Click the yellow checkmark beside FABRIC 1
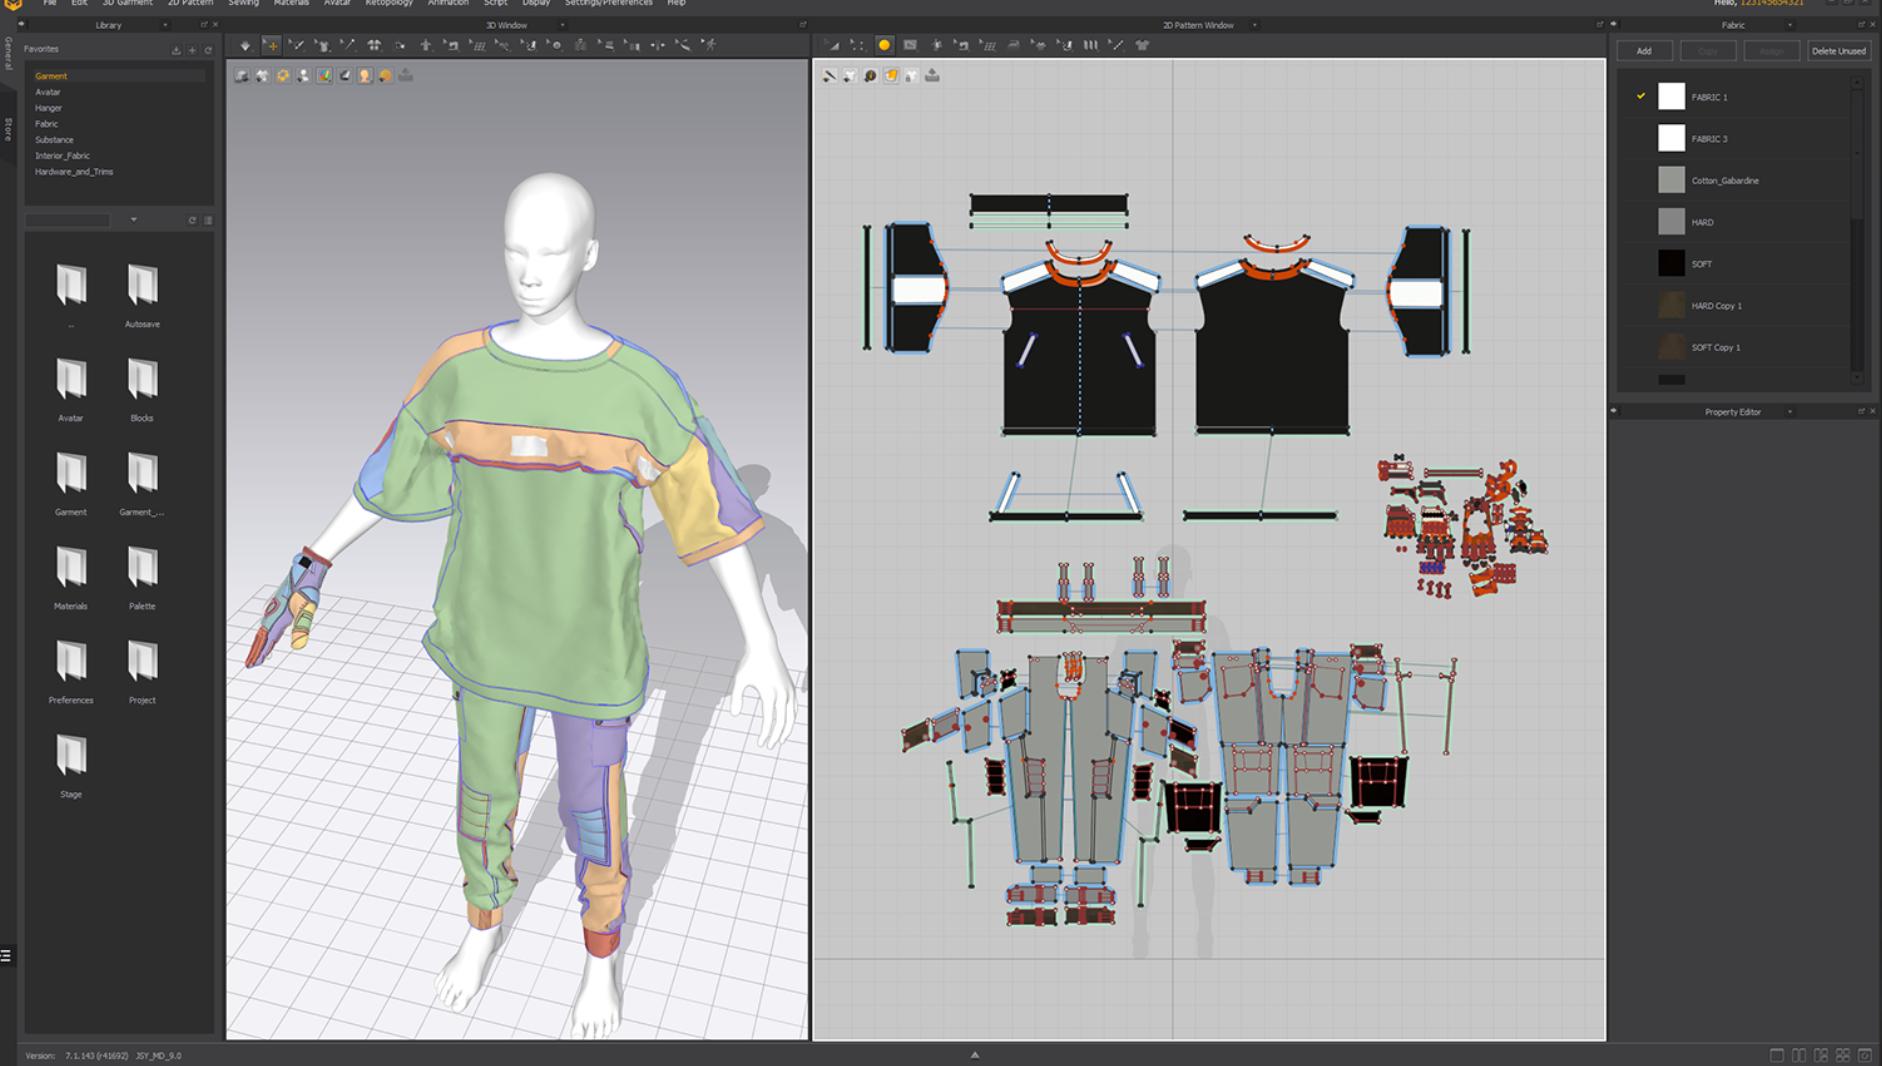This screenshot has height=1066, width=1882. point(1641,96)
